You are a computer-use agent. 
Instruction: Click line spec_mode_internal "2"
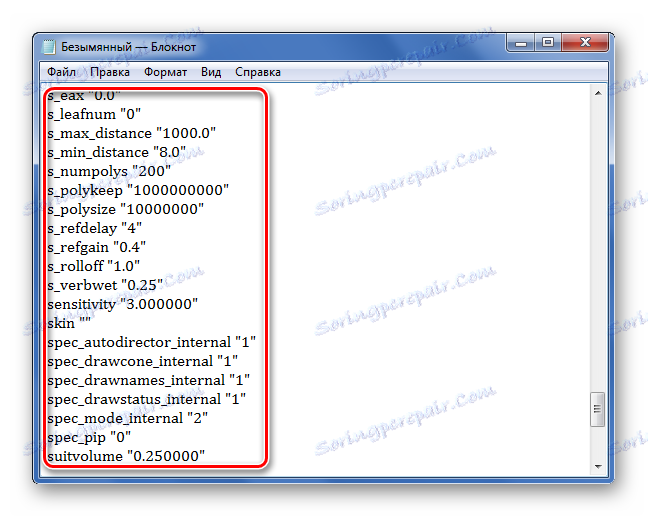click(128, 419)
